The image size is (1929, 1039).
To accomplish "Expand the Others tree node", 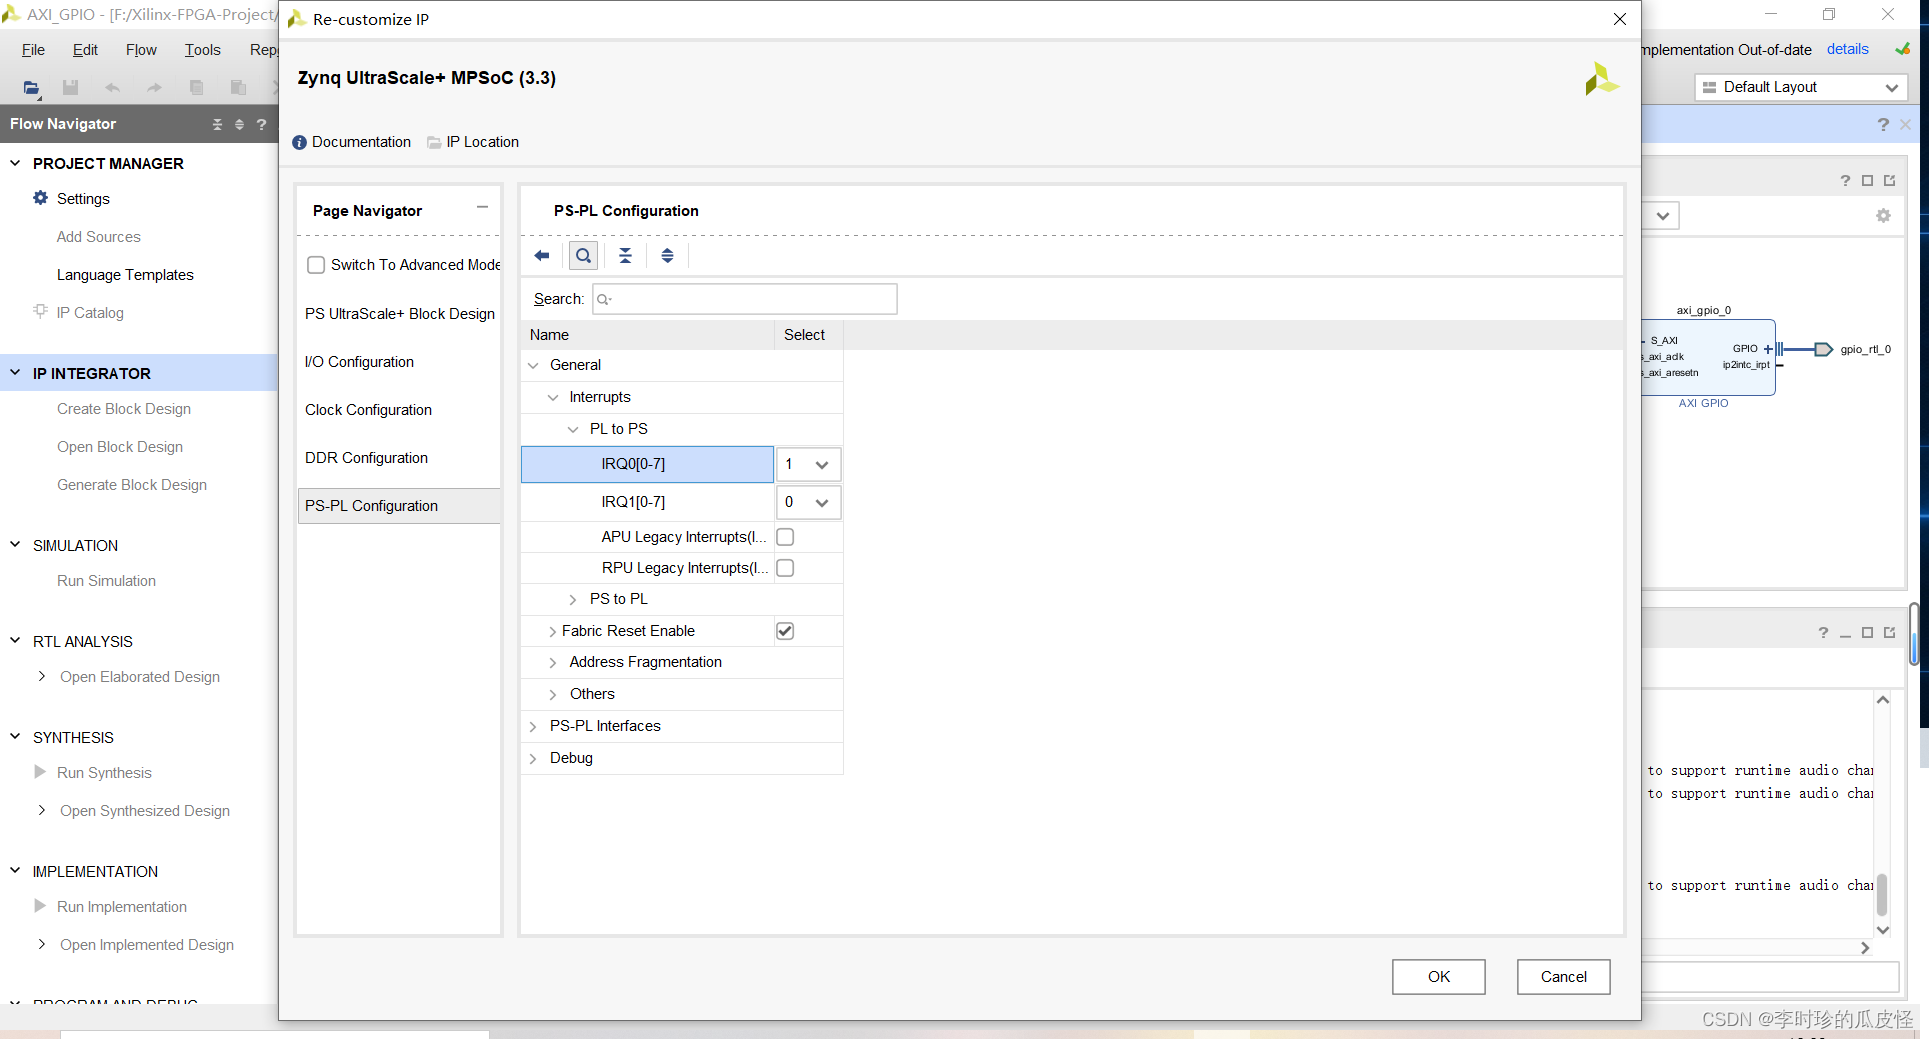I will coord(553,695).
